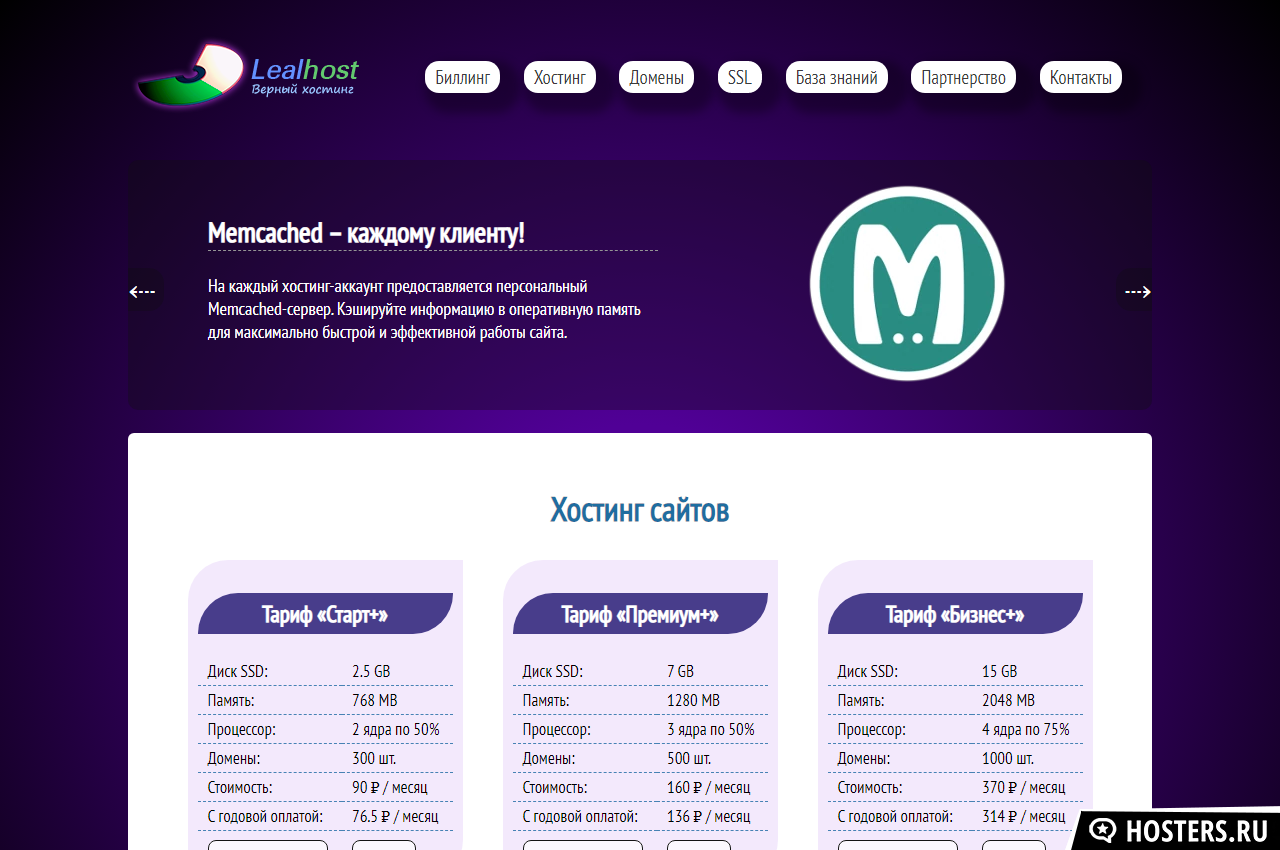Image resolution: width=1280 pixels, height=850 pixels.
Task: Click С годовой оплатой label in Премиум+ card
Action: 581,816
